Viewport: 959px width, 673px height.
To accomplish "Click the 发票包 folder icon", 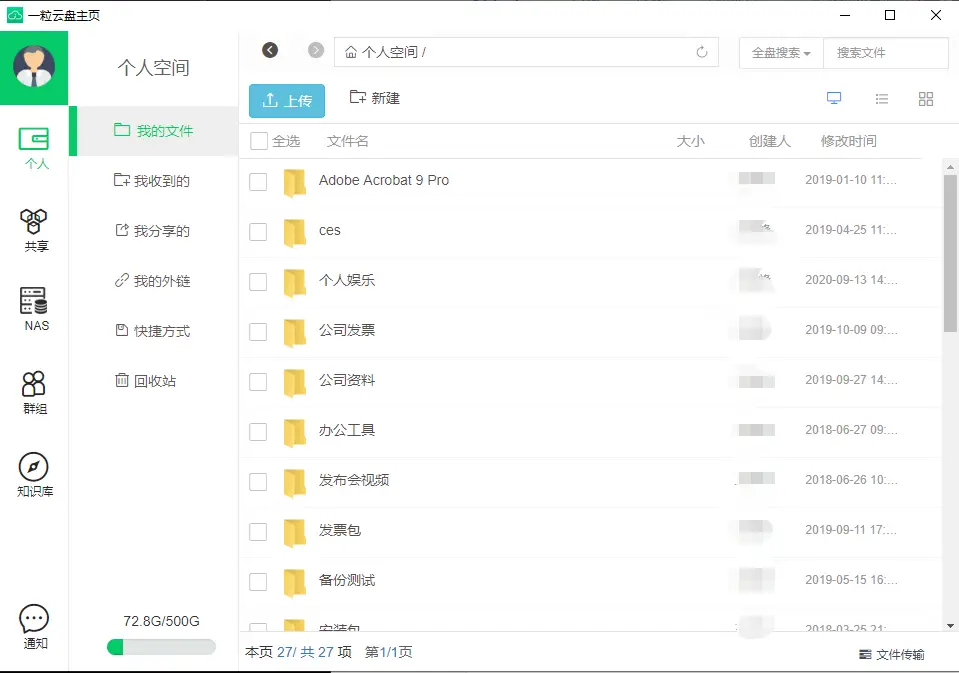I will tap(294, 533).
